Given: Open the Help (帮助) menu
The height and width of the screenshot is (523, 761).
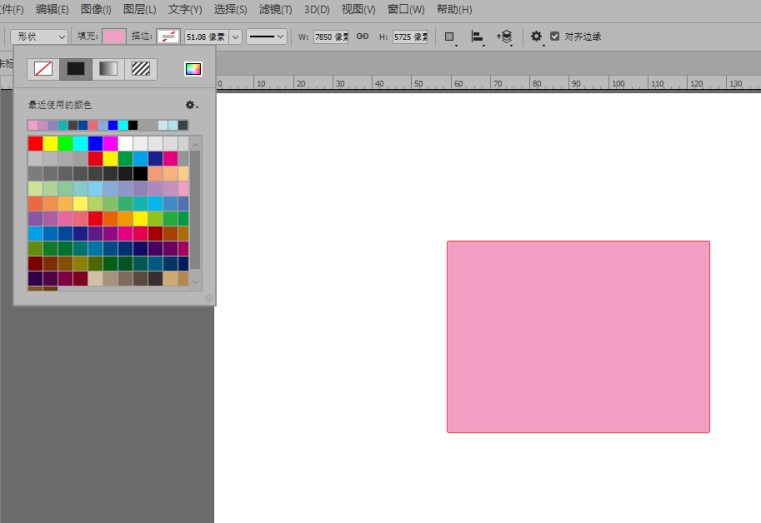Looking at the screenshot, I should point(454,9).
